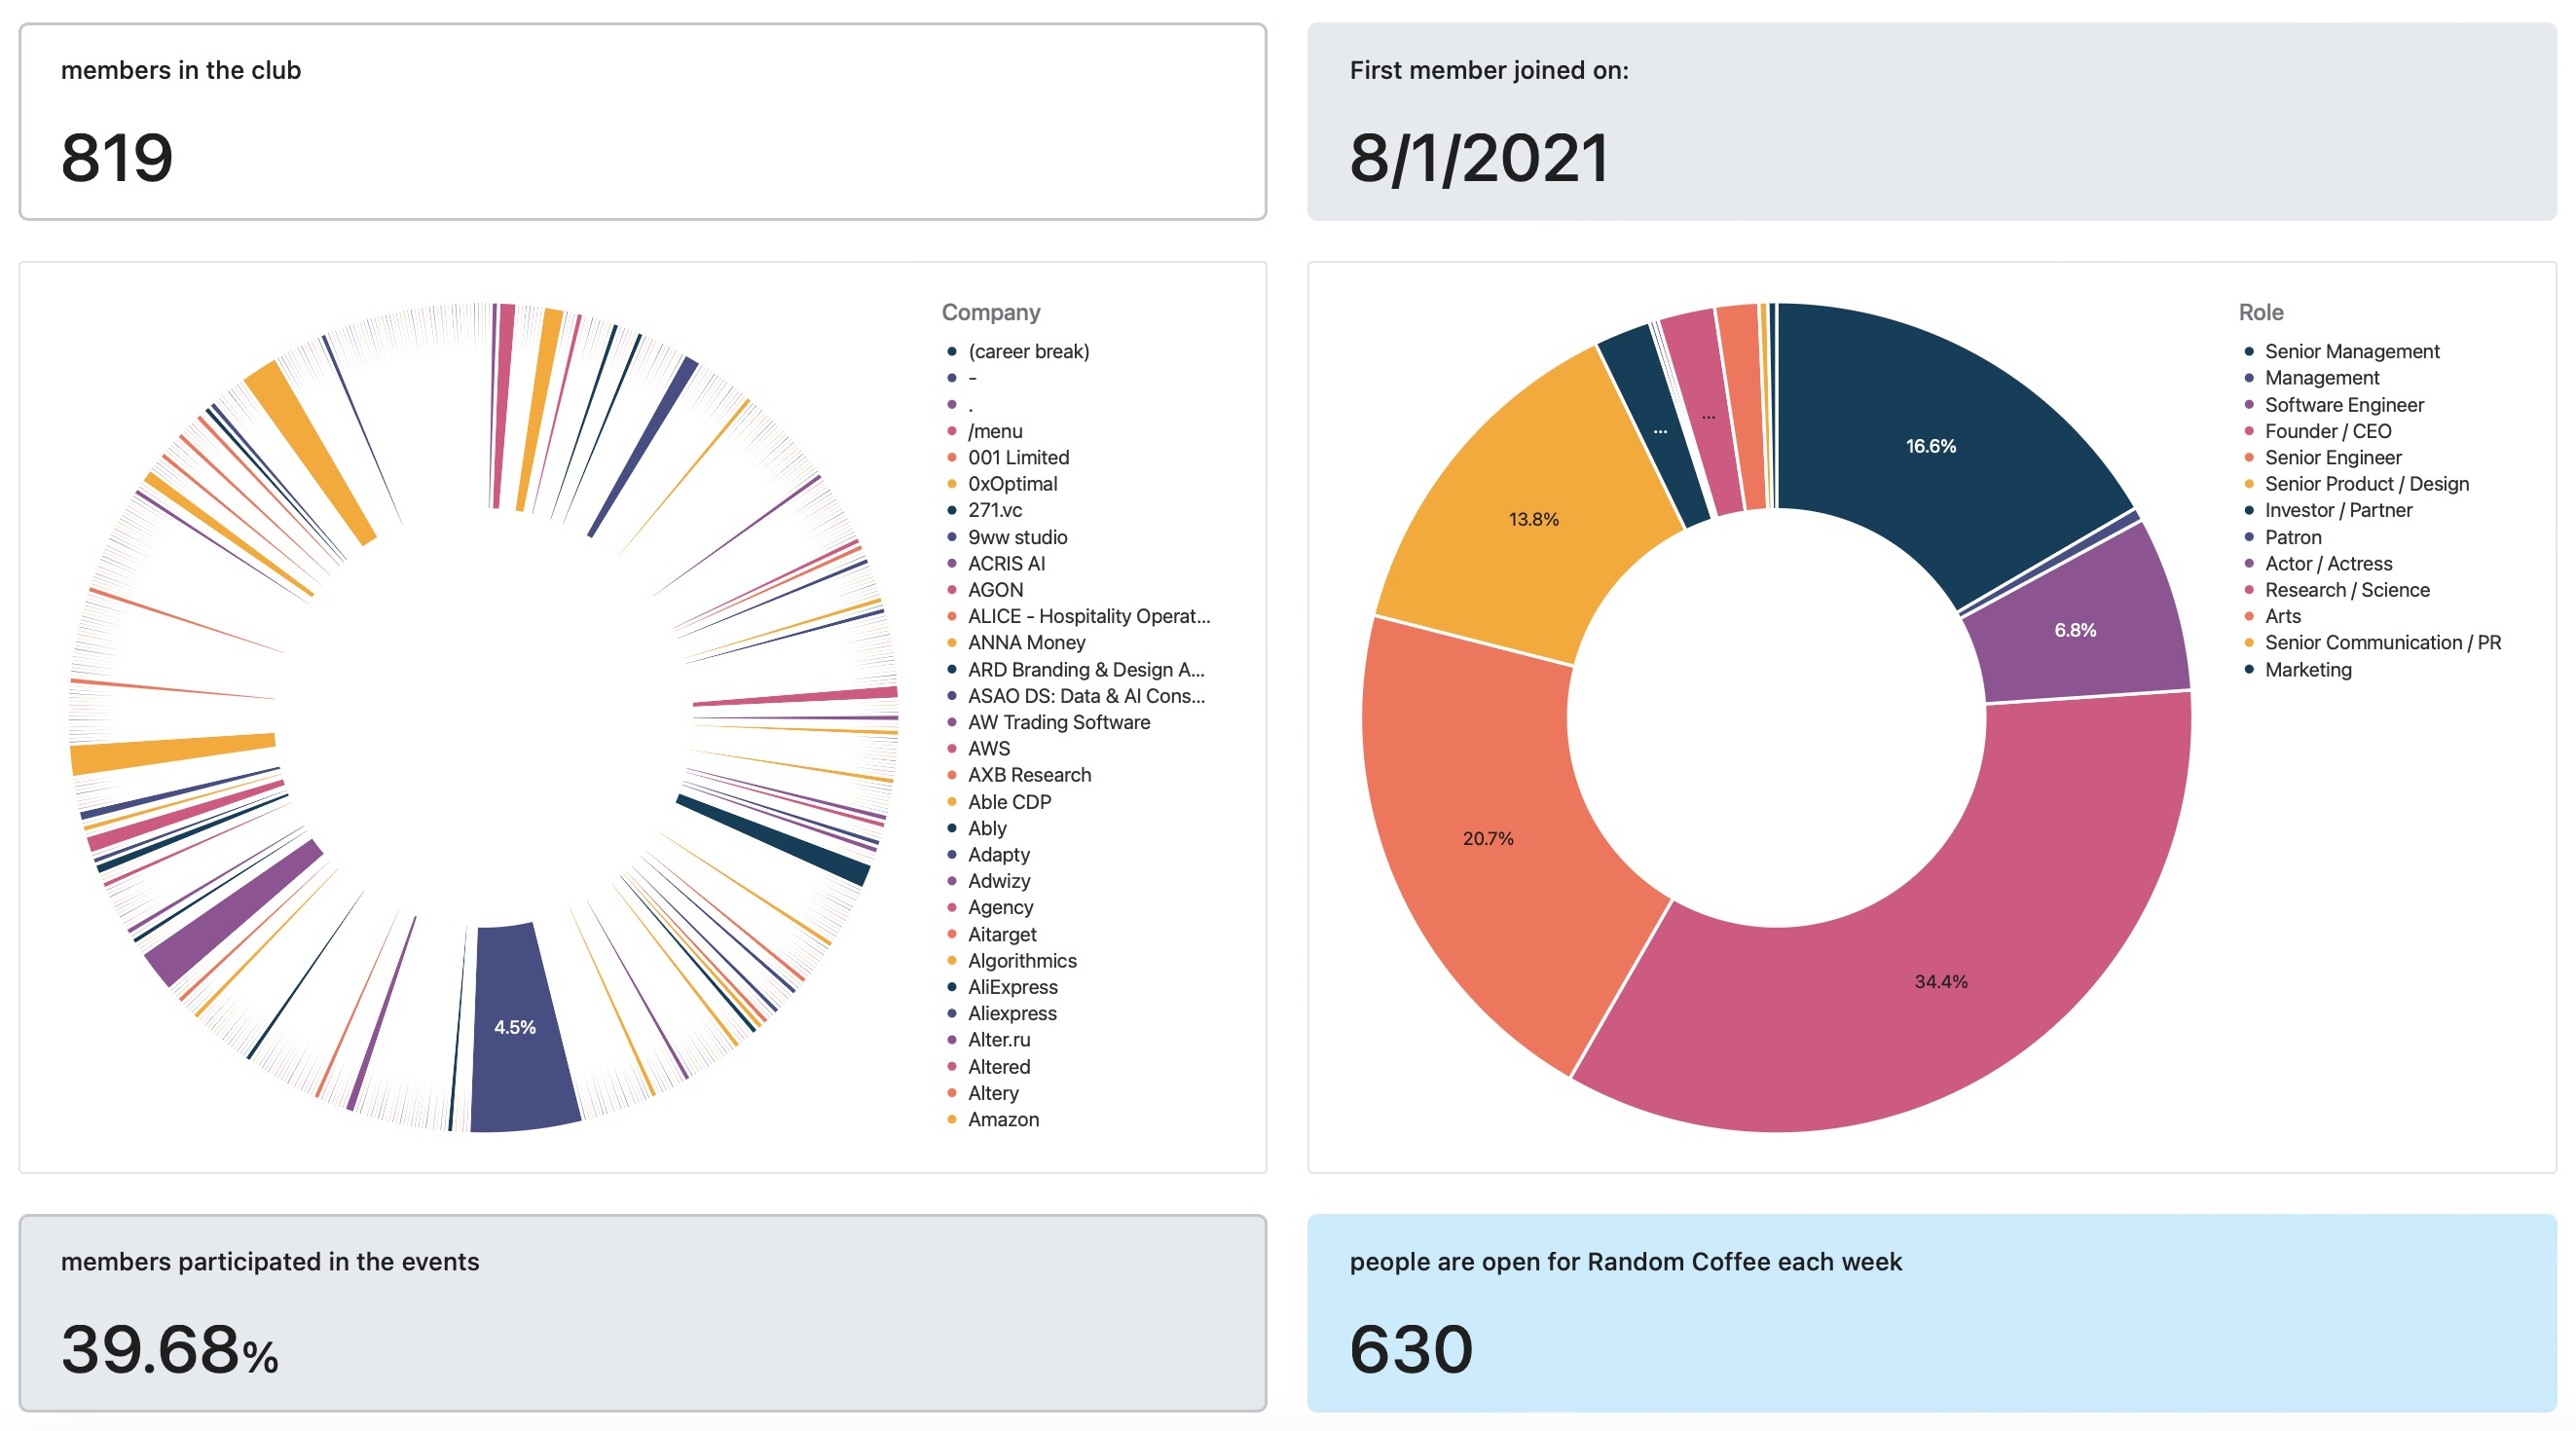Toggle Patron legend entry
The image size is (2576, 1431).
point(2282,537)
